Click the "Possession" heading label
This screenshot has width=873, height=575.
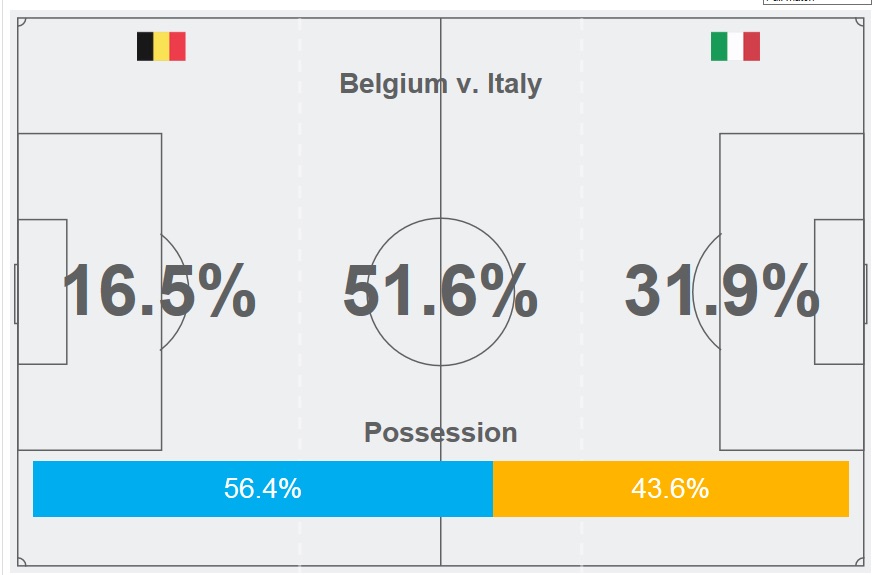tap(440, 433)
